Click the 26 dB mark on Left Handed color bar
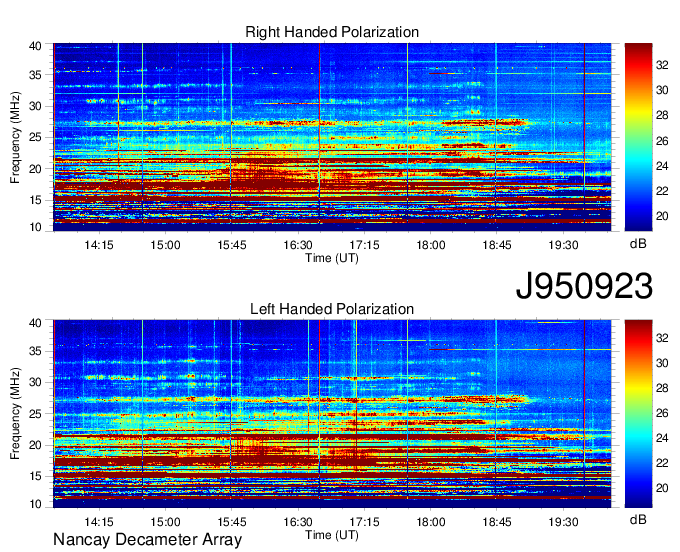 [662, 413]
